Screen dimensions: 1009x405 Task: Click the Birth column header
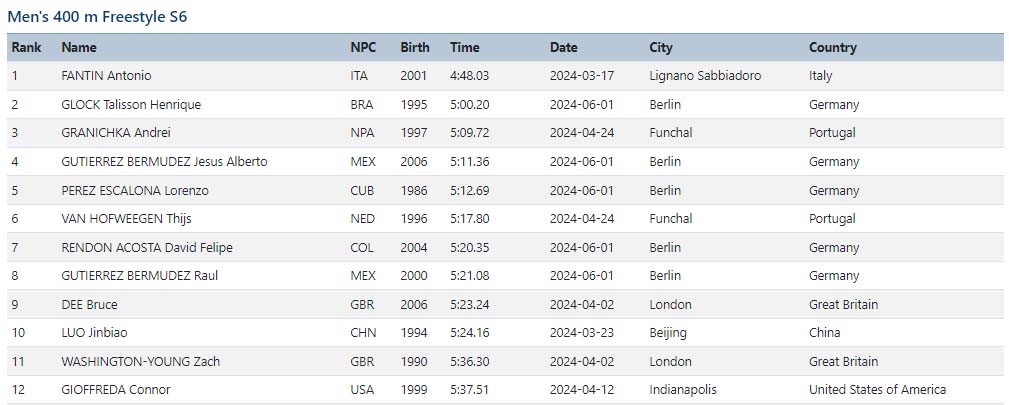tap(415, 48)
